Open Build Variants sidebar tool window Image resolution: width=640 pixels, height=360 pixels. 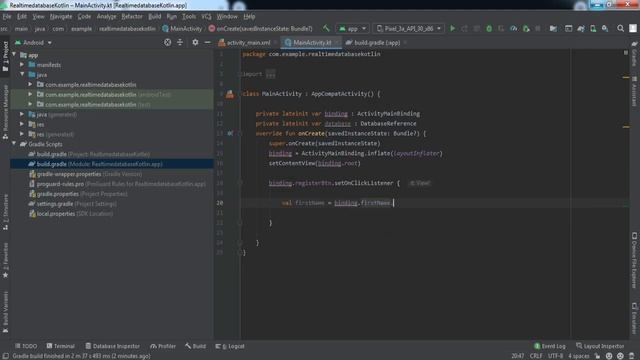(5, 311)
